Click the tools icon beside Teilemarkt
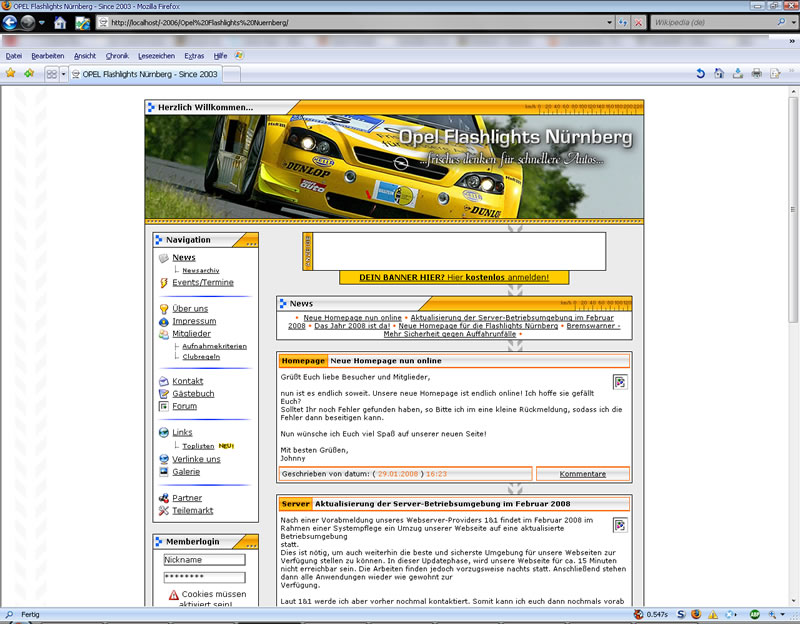The height and width of the screenshot is (624, 800). coord(164,510)
